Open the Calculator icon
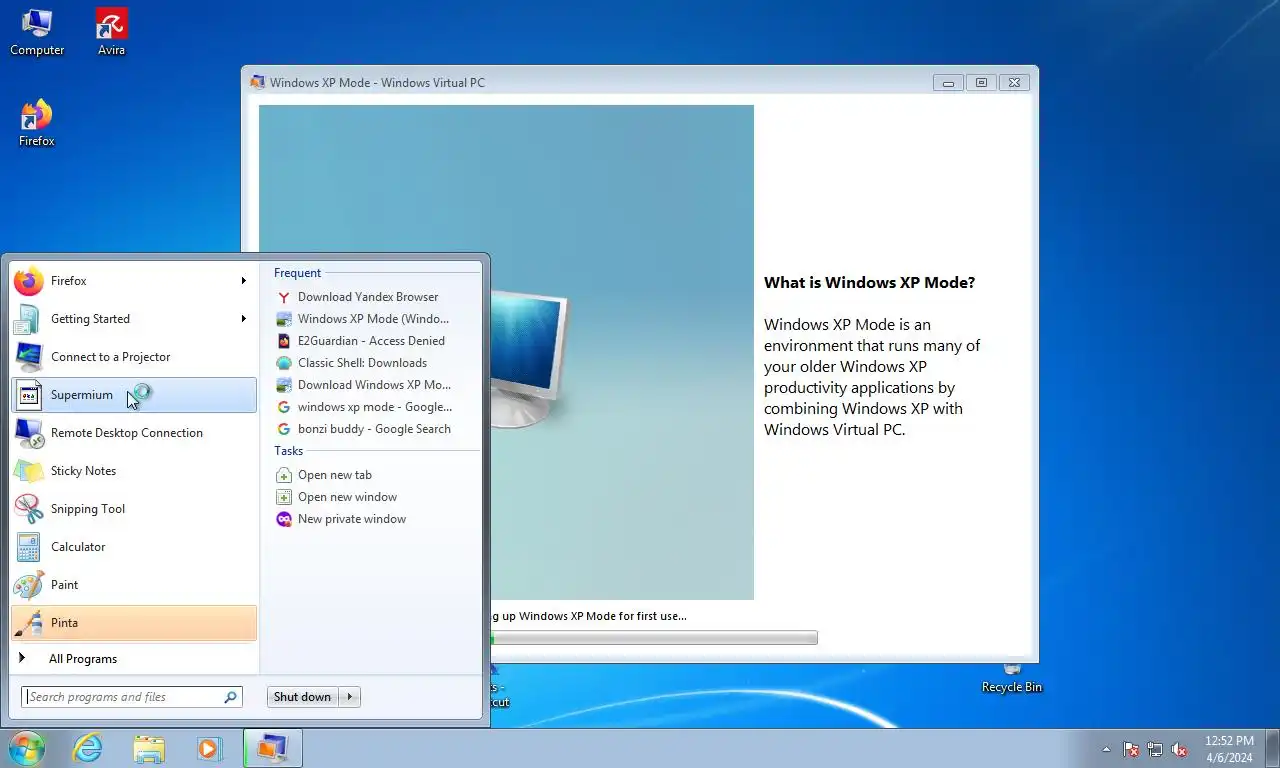Screen dimensions: 1280x768 pyautogui.click(x=28, y=547)
